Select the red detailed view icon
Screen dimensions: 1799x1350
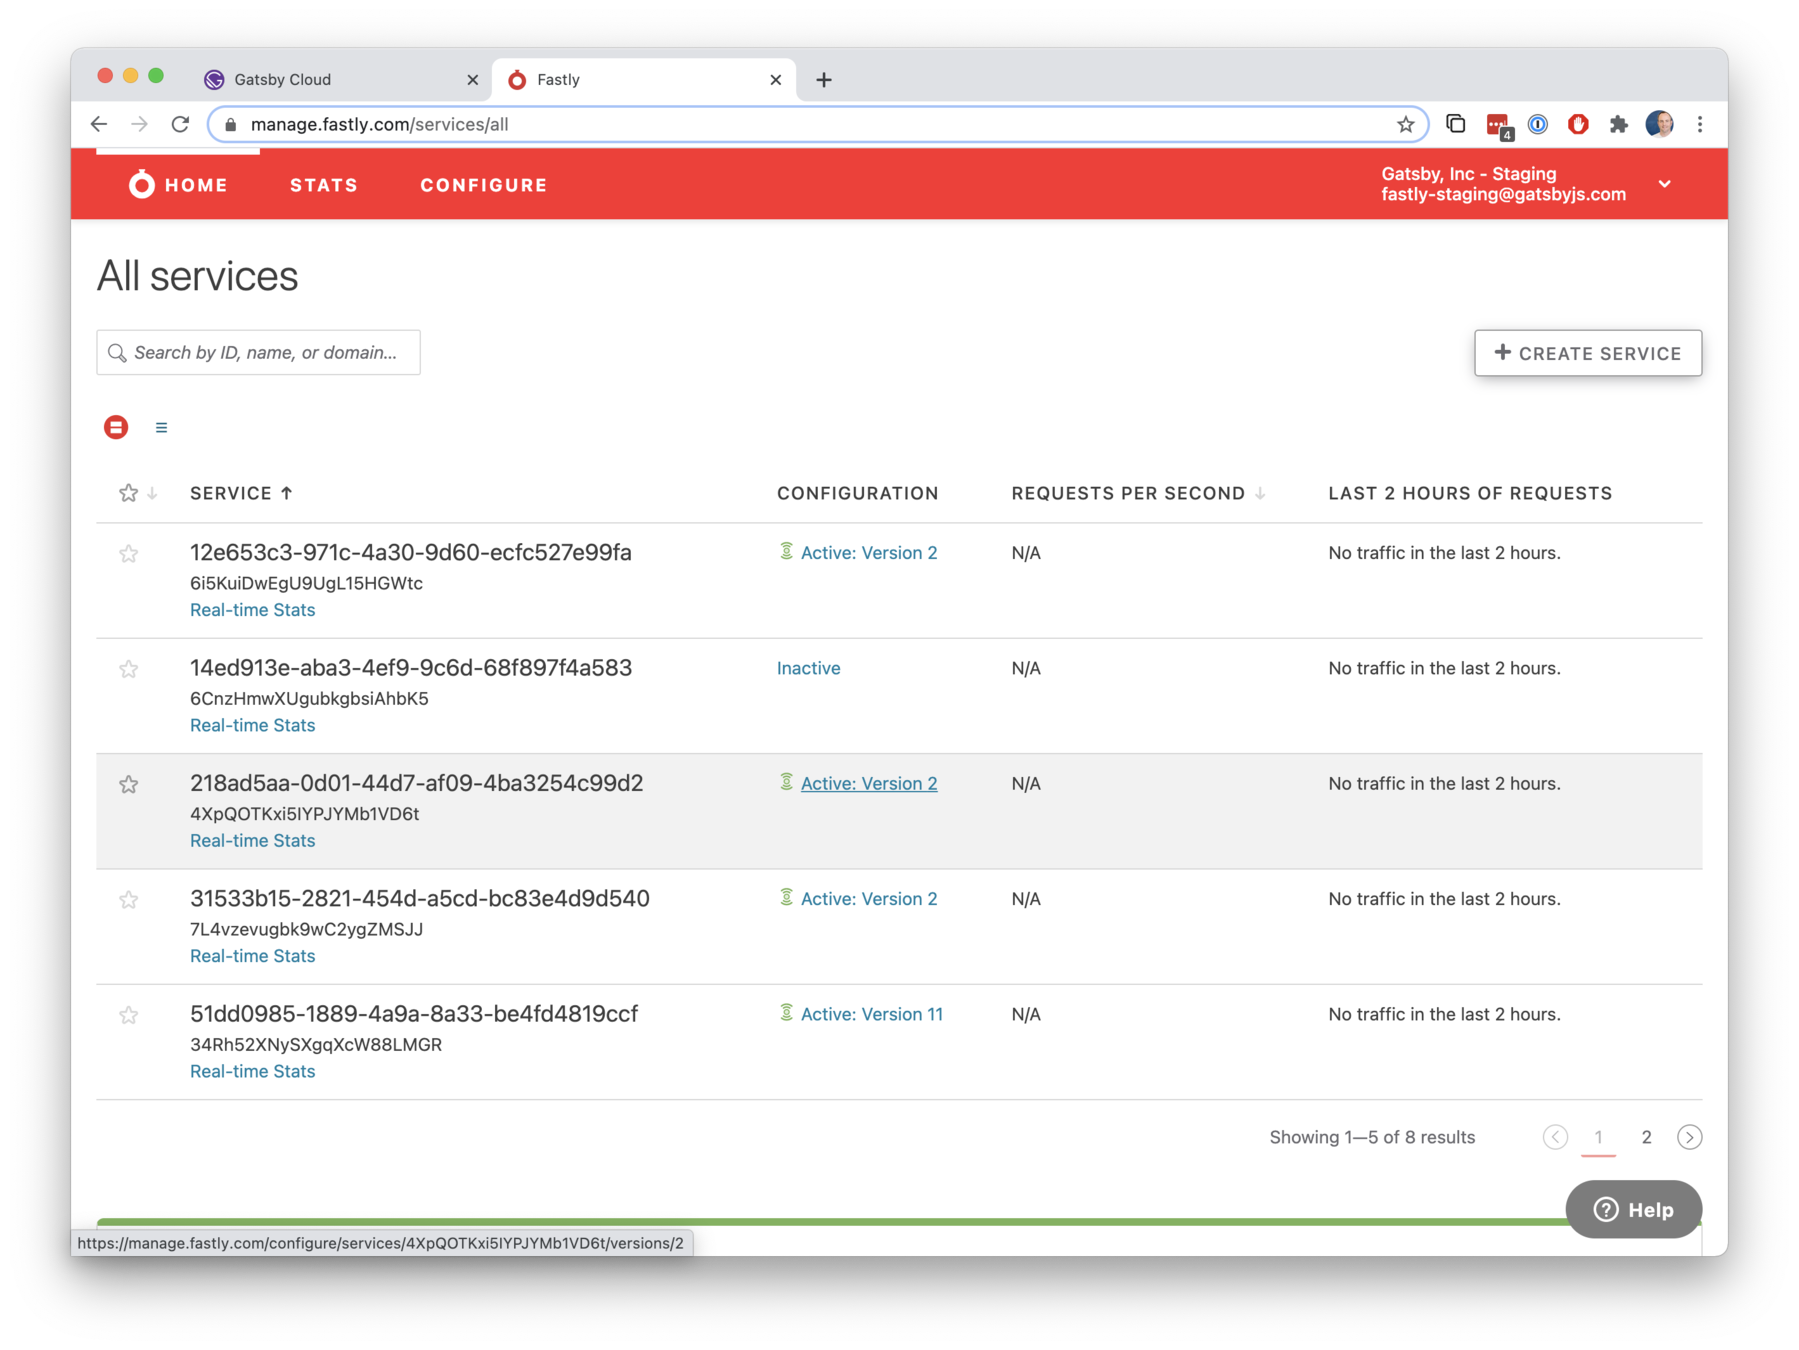pos(116,427)
